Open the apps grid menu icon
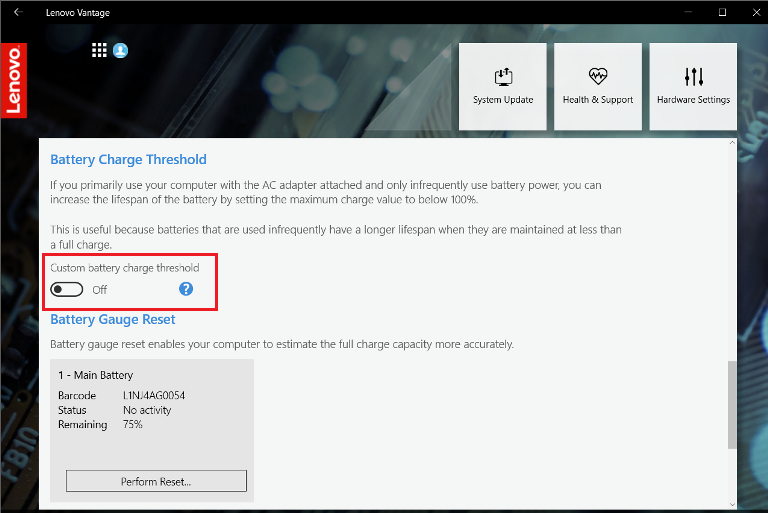Viewport: 768px width, 513px height. [99, 50]
